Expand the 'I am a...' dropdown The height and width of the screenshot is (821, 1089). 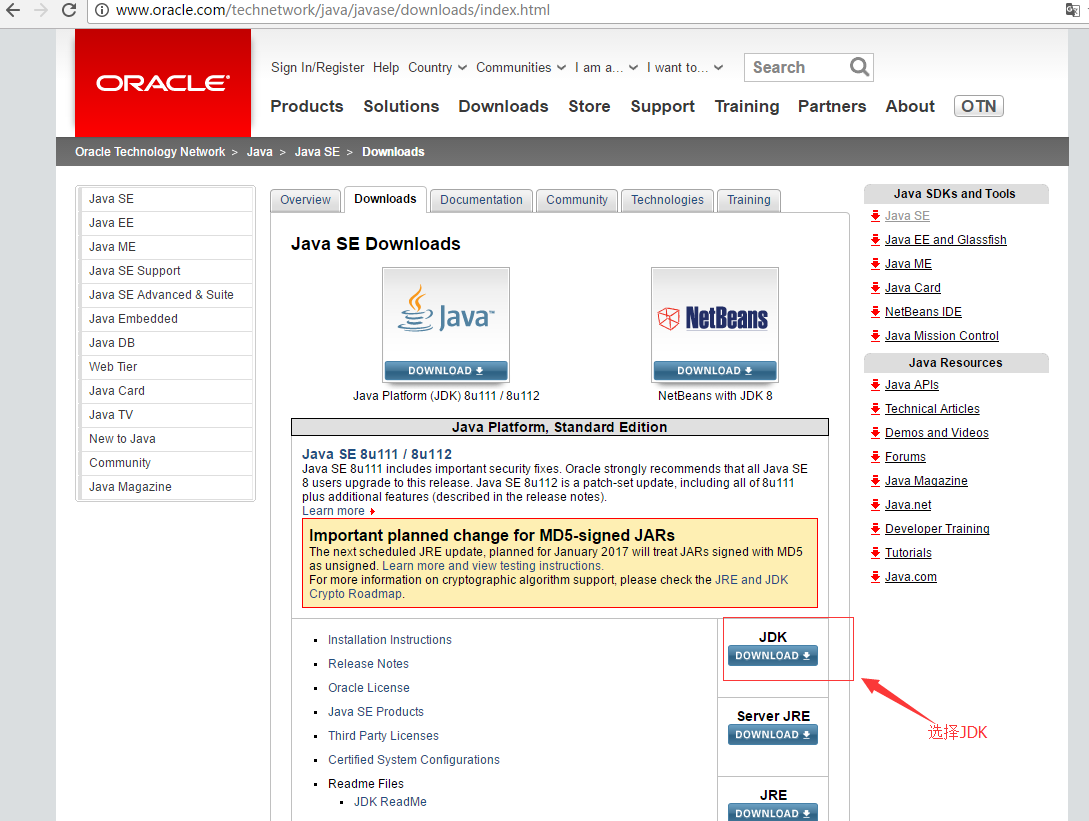[606, 67]
